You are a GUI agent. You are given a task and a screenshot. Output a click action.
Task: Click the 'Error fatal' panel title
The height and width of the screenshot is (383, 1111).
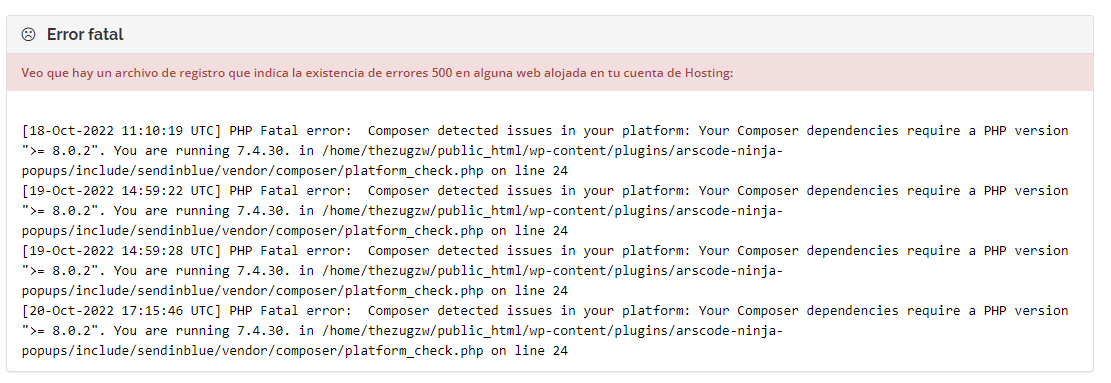tap(85, 34)
